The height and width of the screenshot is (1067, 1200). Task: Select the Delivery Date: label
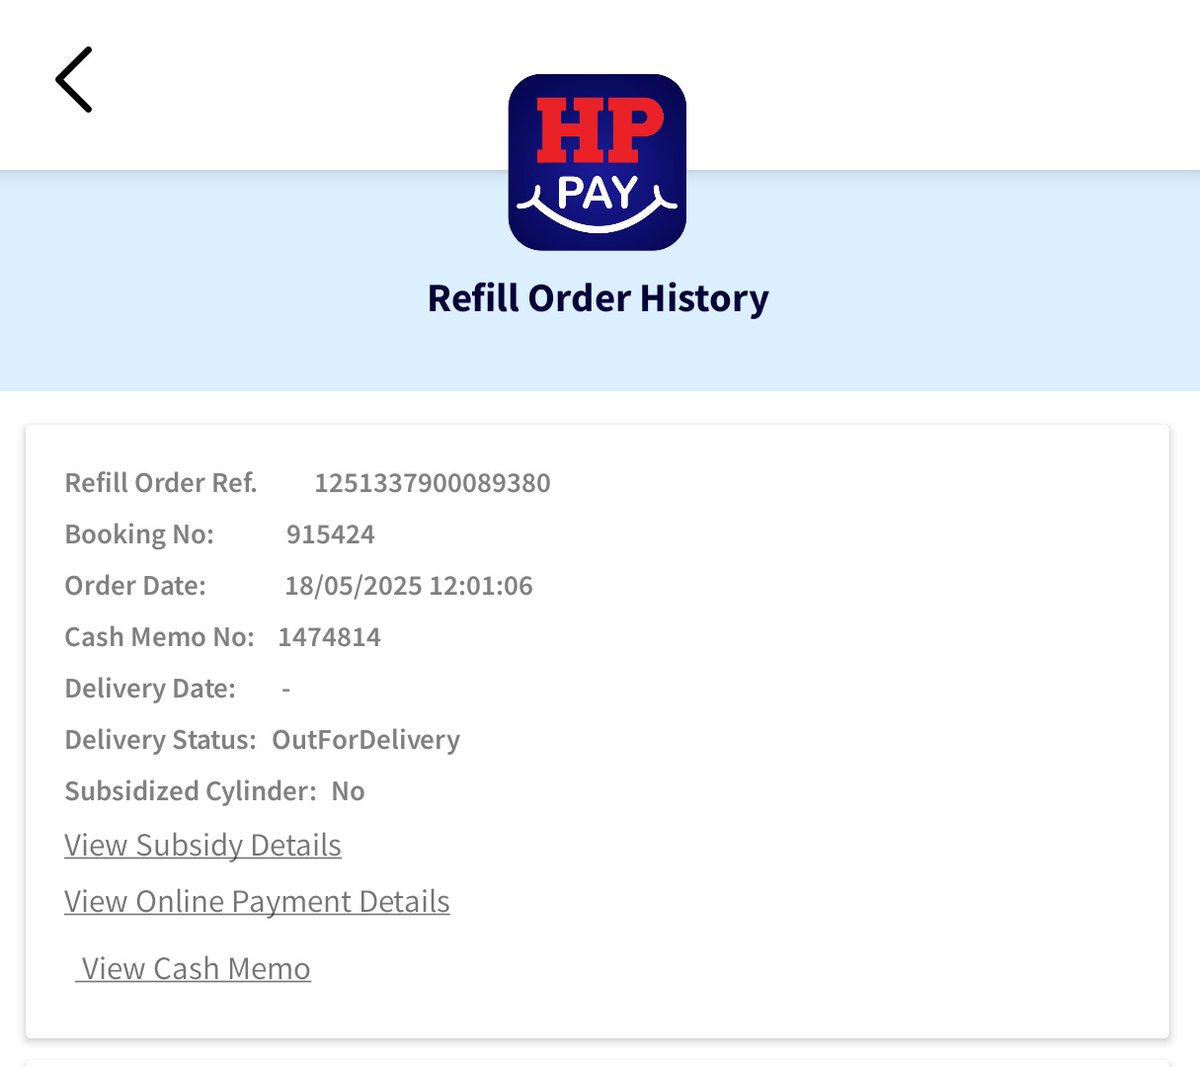click(150, 689)
